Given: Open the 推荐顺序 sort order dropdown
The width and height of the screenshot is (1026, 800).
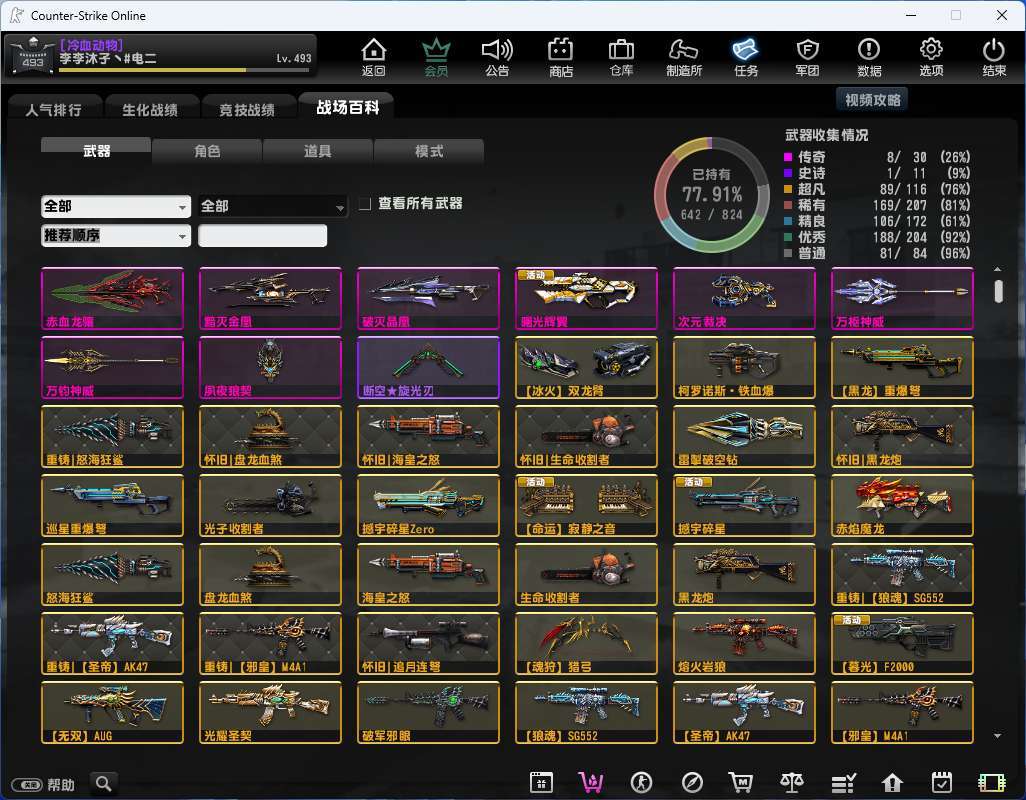Looking at the screenshot, I should (x=116, y=235).
